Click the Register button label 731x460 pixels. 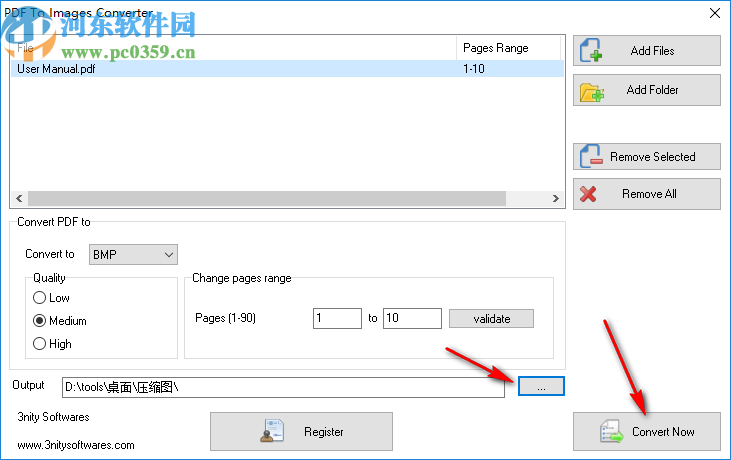[x=324, y=432]
